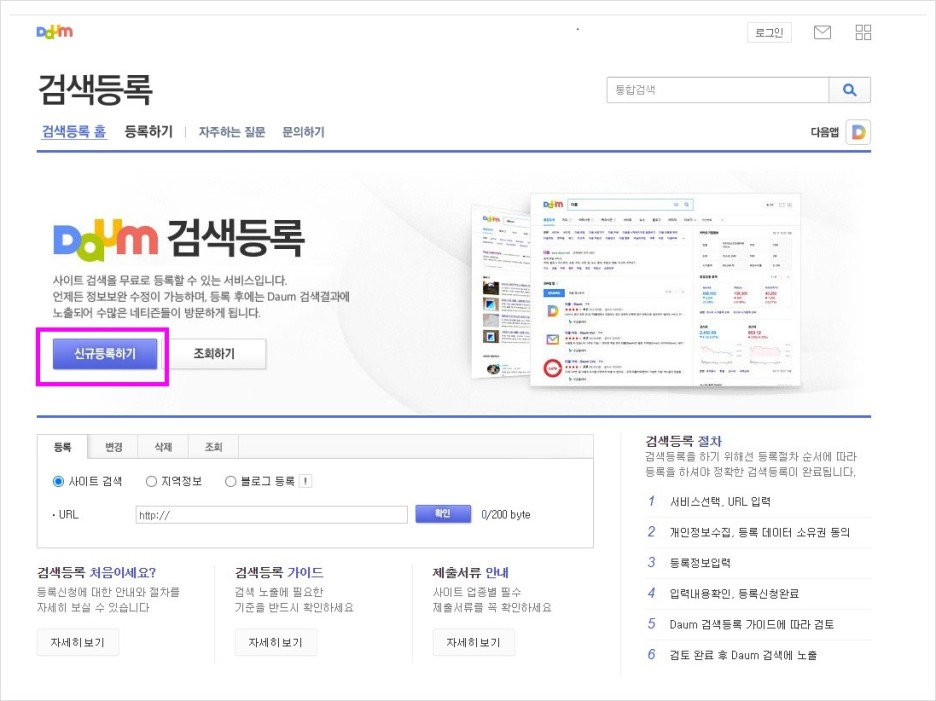Click the 확인 button next to URL
This screenshot has height=701, width=936.
click(x=442, y=514)
